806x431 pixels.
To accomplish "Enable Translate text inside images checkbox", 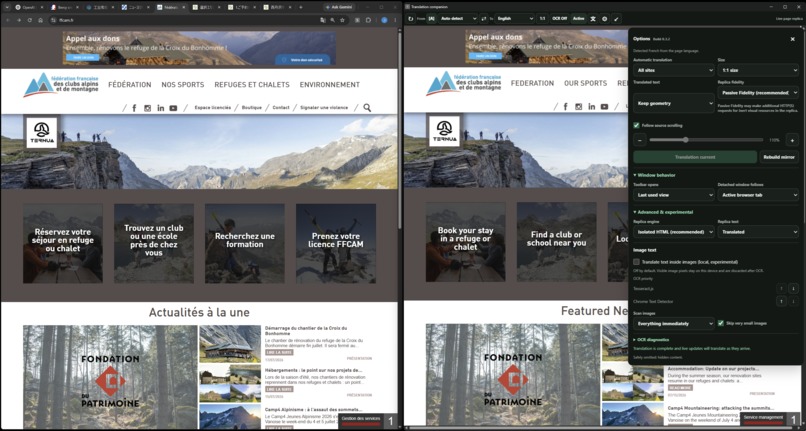I will pyautogui.click(x=636, y=262).
